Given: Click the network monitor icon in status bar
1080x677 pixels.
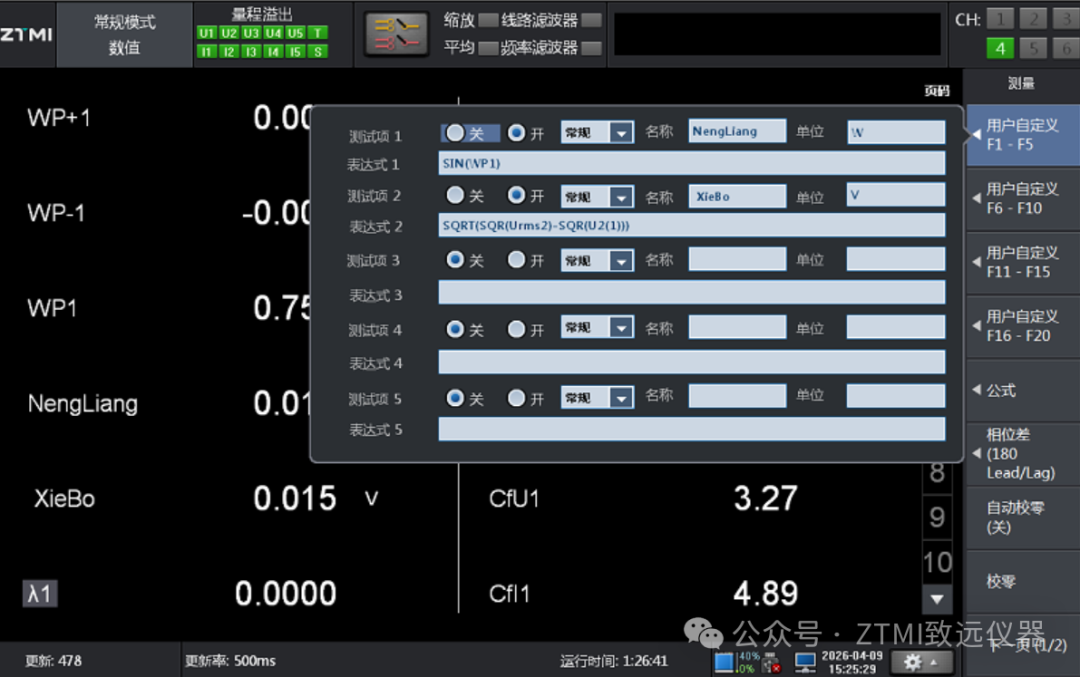Looking at the screenshot, I should (805, 661).
